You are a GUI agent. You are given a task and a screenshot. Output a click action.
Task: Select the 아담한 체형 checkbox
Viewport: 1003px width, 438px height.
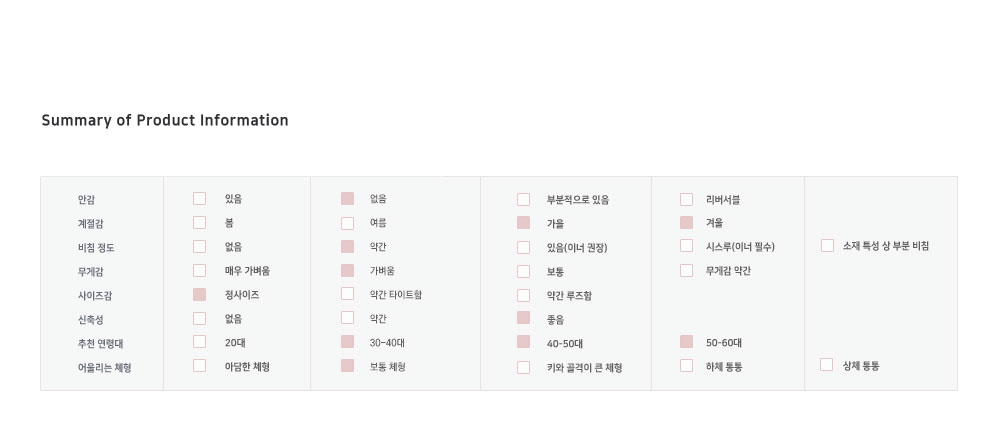(200, 366)
